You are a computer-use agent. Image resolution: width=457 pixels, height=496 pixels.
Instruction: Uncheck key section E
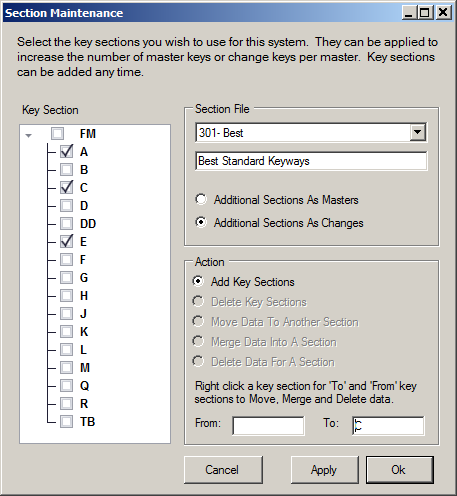(66, 242)
